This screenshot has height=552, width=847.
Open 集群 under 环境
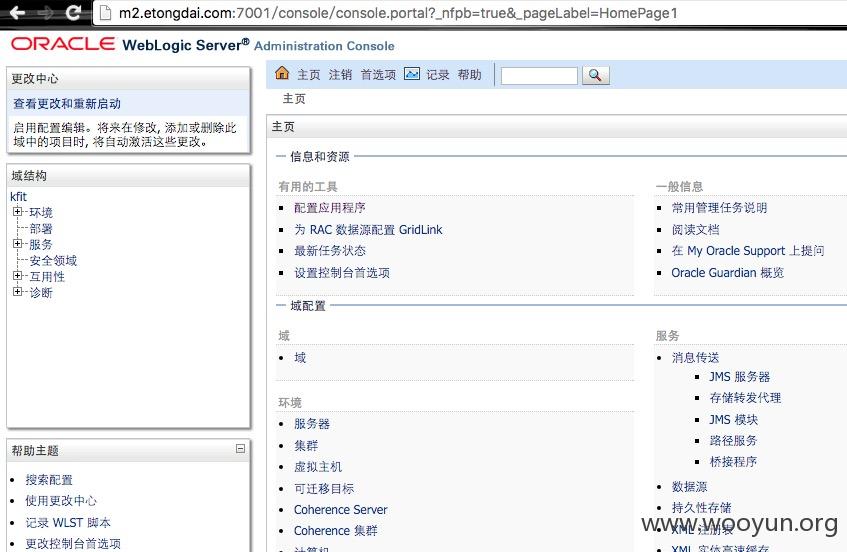point(306,446)
